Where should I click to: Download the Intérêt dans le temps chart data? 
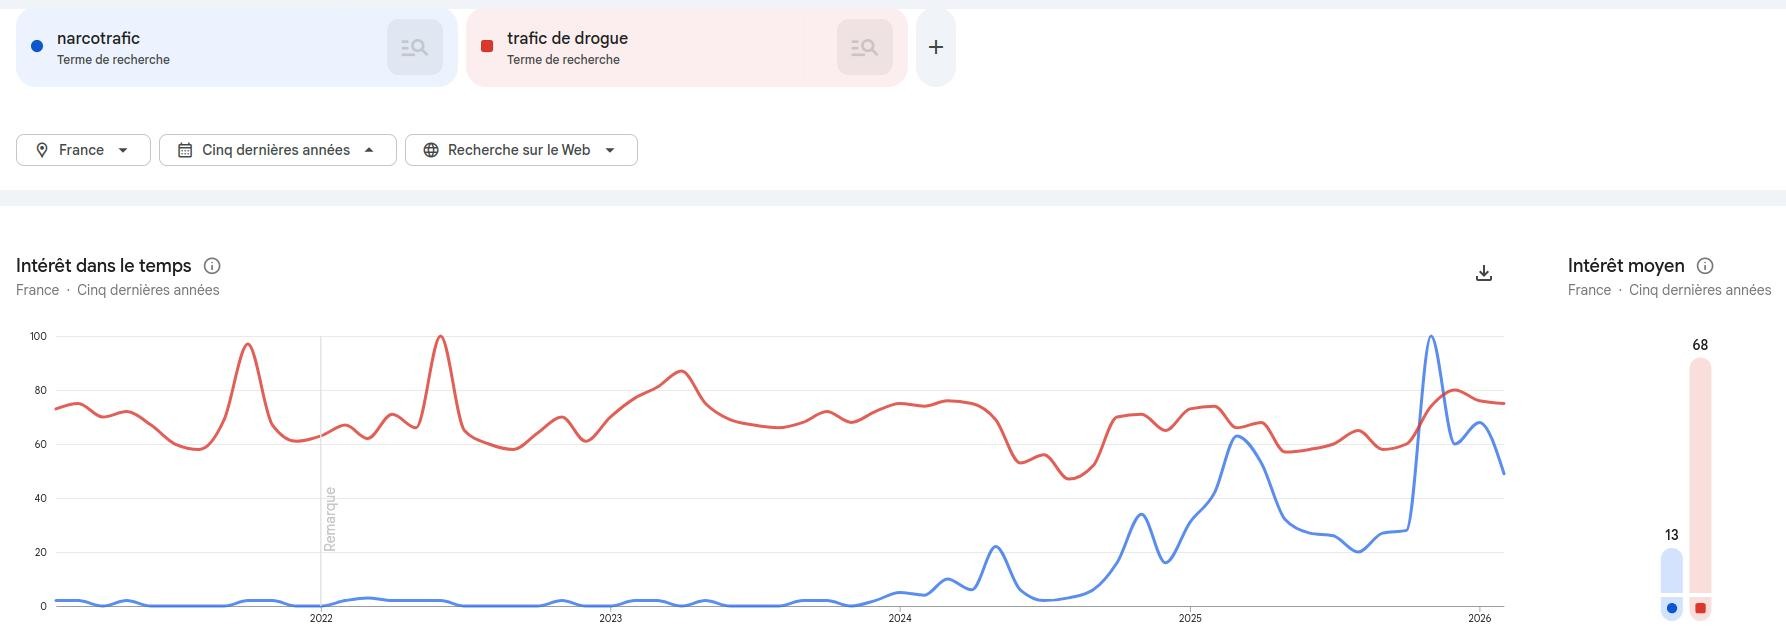tap(1484, 273)
